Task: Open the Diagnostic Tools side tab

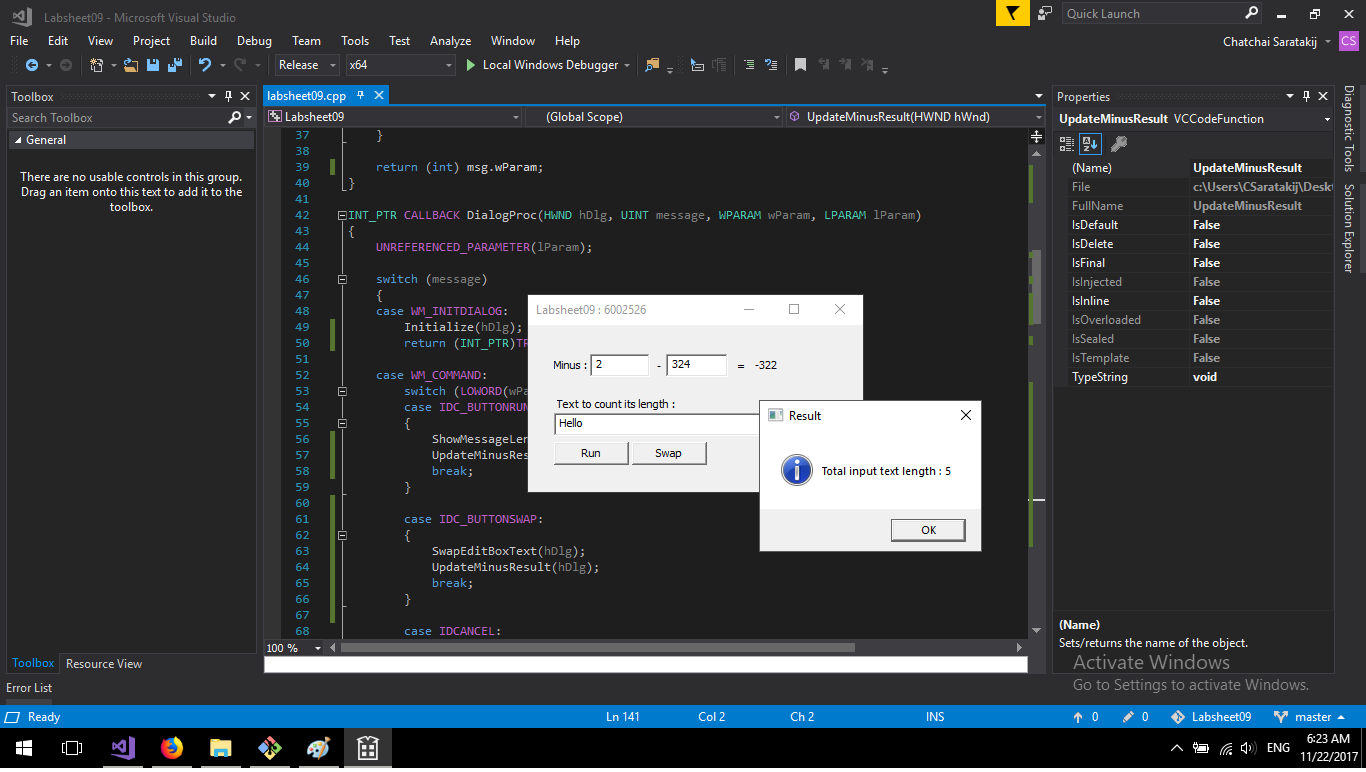Action: (1348, 129)
